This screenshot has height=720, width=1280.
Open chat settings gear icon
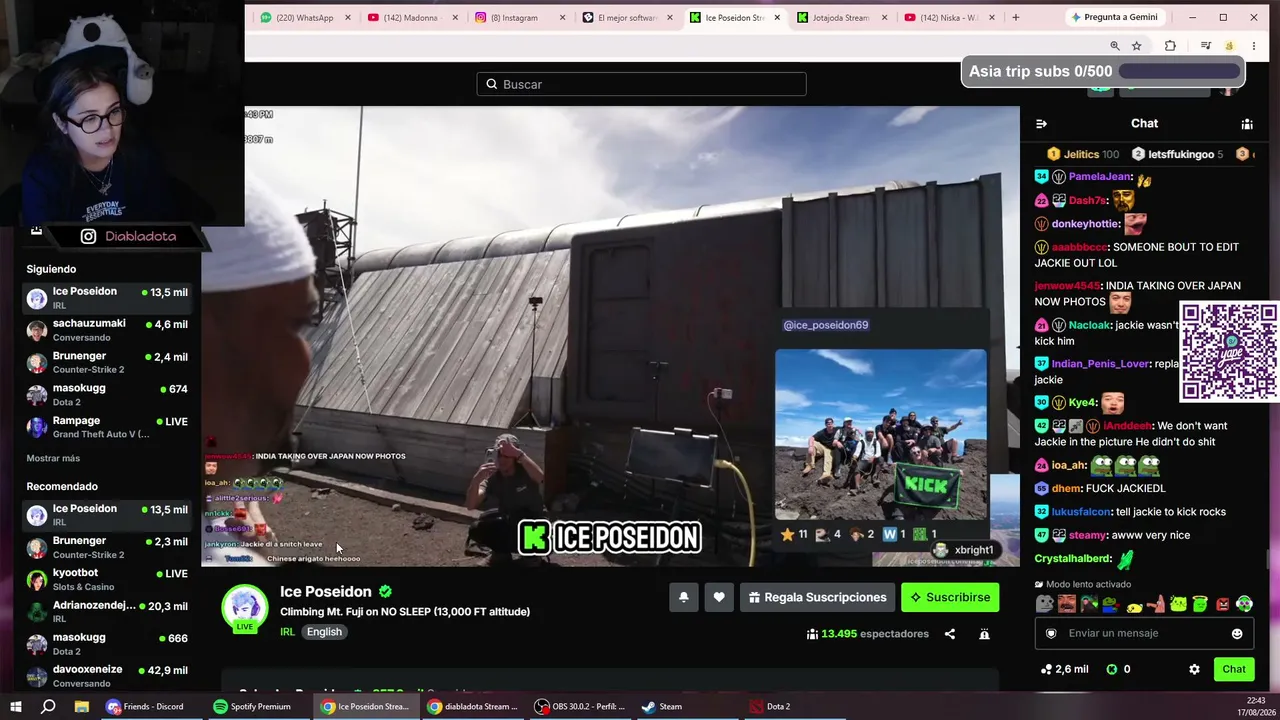pyautogui.click(x=1194, y=669)
